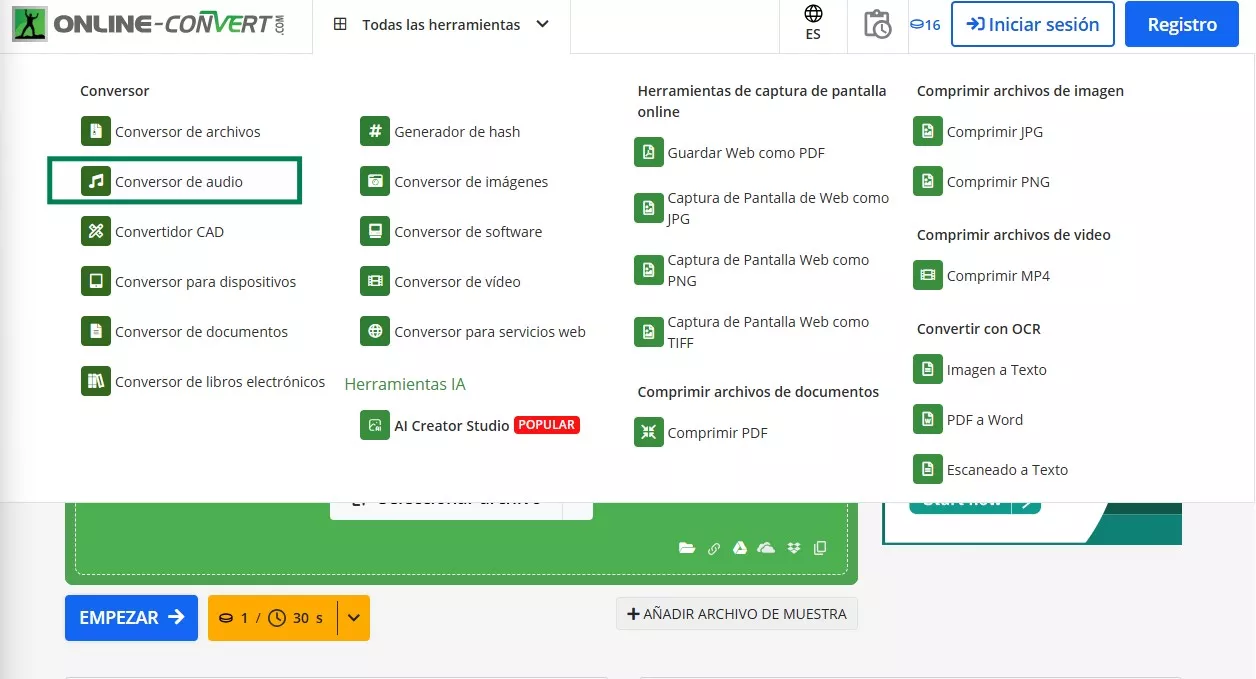Viewport: 1256px width, 679px height.
Task: Click the Iniciar sesión button
Action: (1033, 24)
